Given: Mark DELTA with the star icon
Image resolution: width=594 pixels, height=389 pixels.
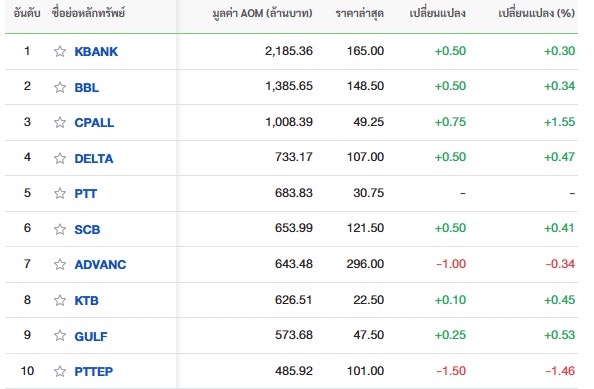Looking at the screenshot, I should (x=60, y=158).
